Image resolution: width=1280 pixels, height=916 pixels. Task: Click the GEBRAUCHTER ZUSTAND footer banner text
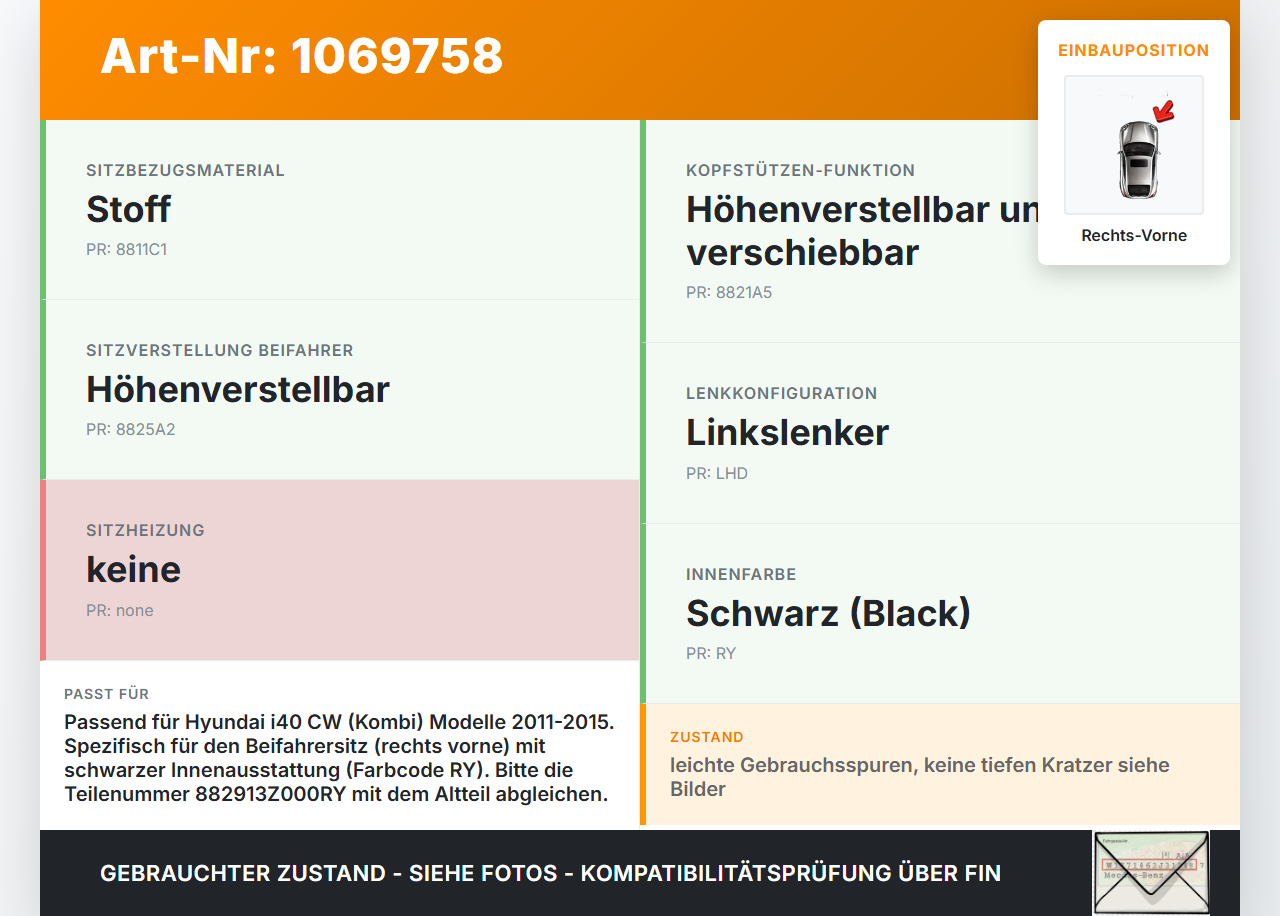pos(550,873)
